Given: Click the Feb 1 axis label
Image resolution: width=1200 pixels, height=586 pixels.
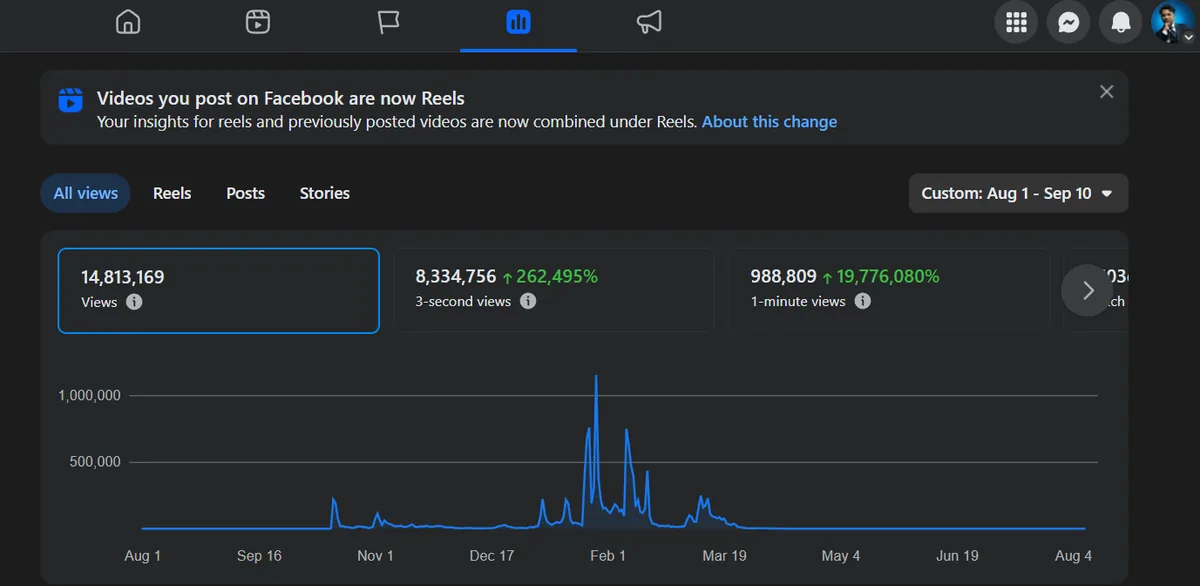Looking at the screenshot, I should click(608, 556).
